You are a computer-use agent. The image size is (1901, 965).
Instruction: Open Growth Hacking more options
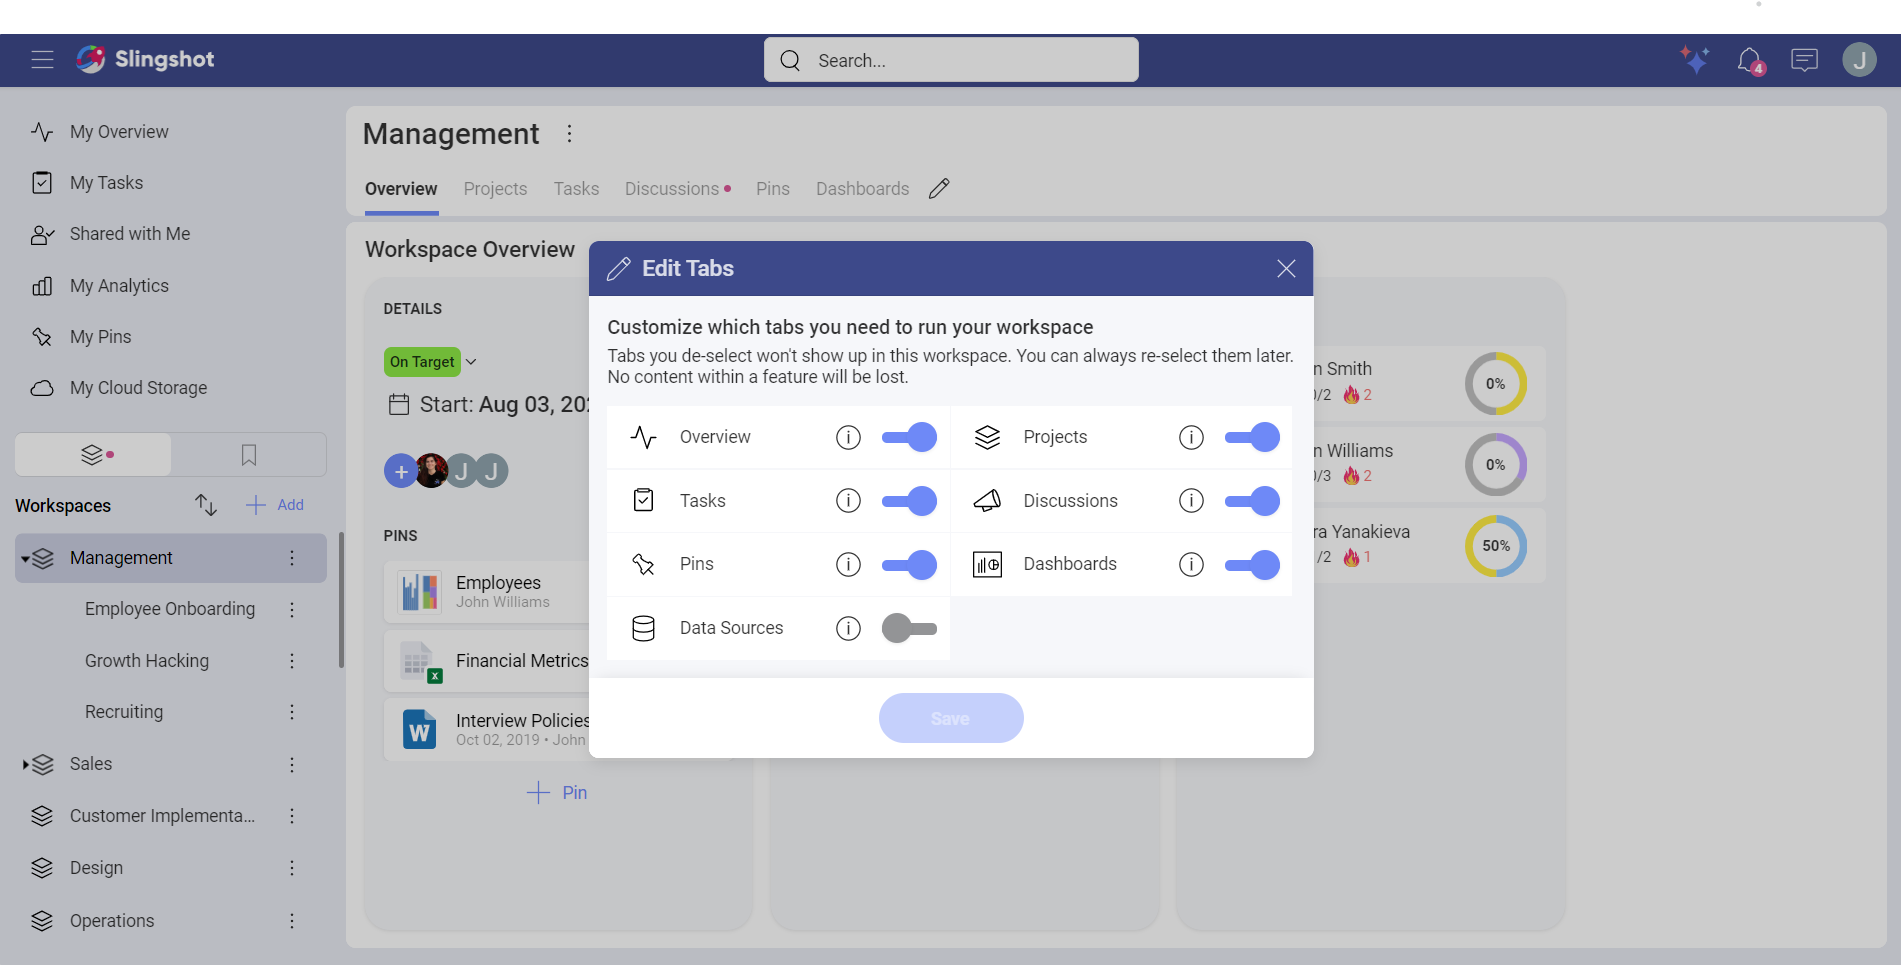click(292, 661)
